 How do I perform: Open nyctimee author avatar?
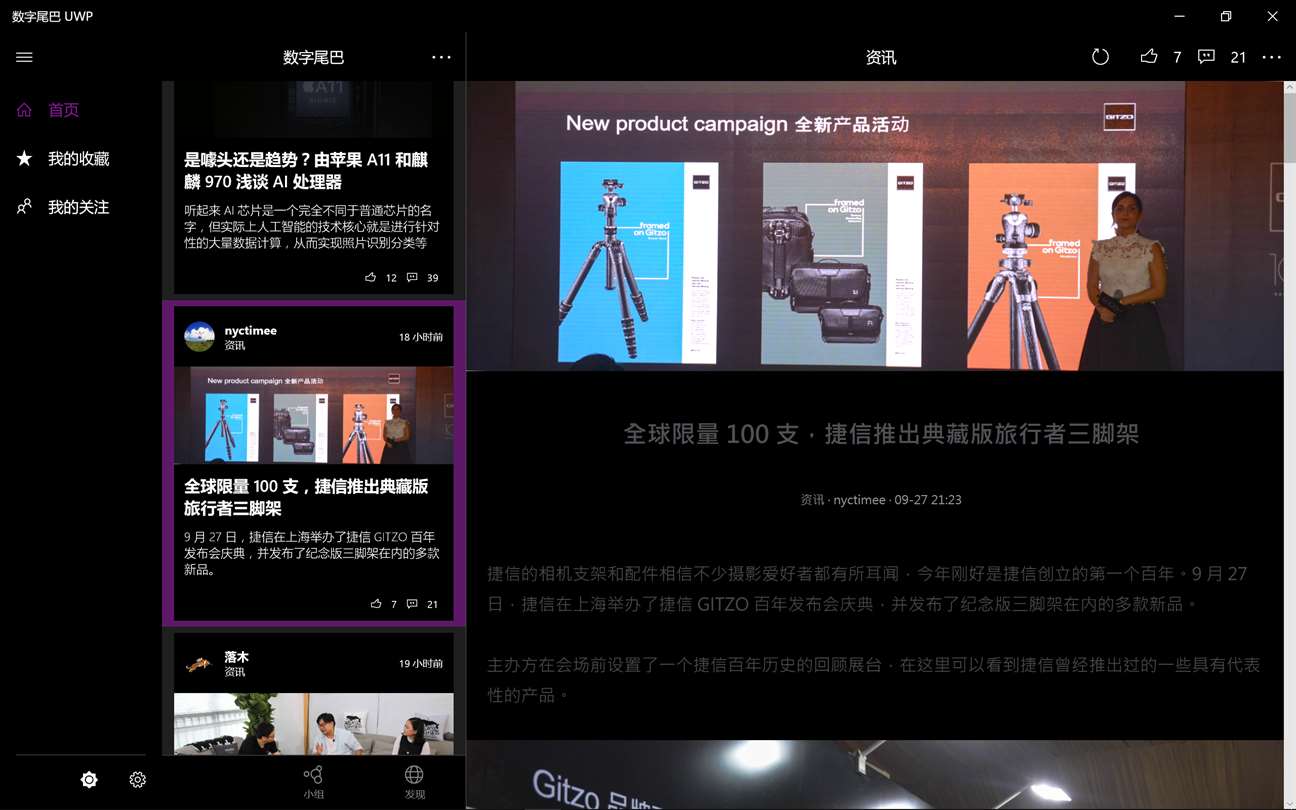pos(199,337)
